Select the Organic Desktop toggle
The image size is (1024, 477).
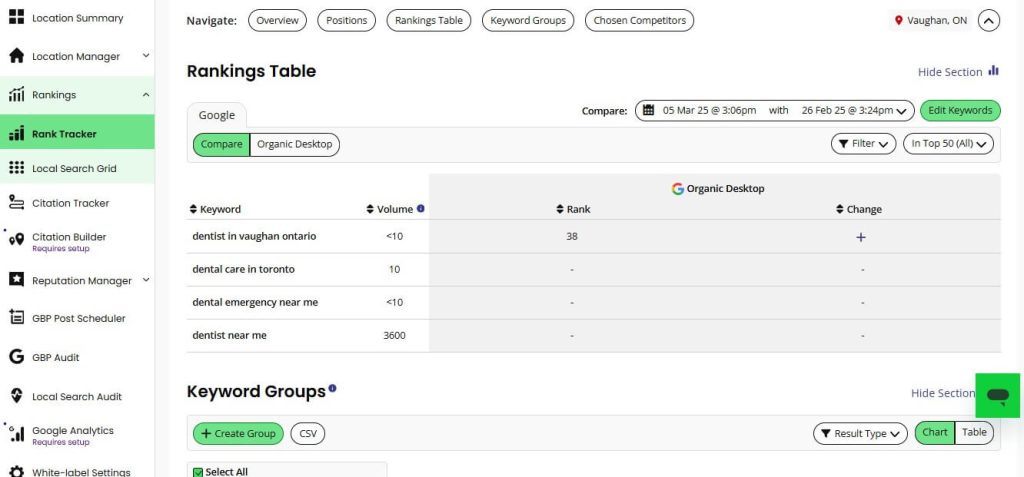[295, 144]
